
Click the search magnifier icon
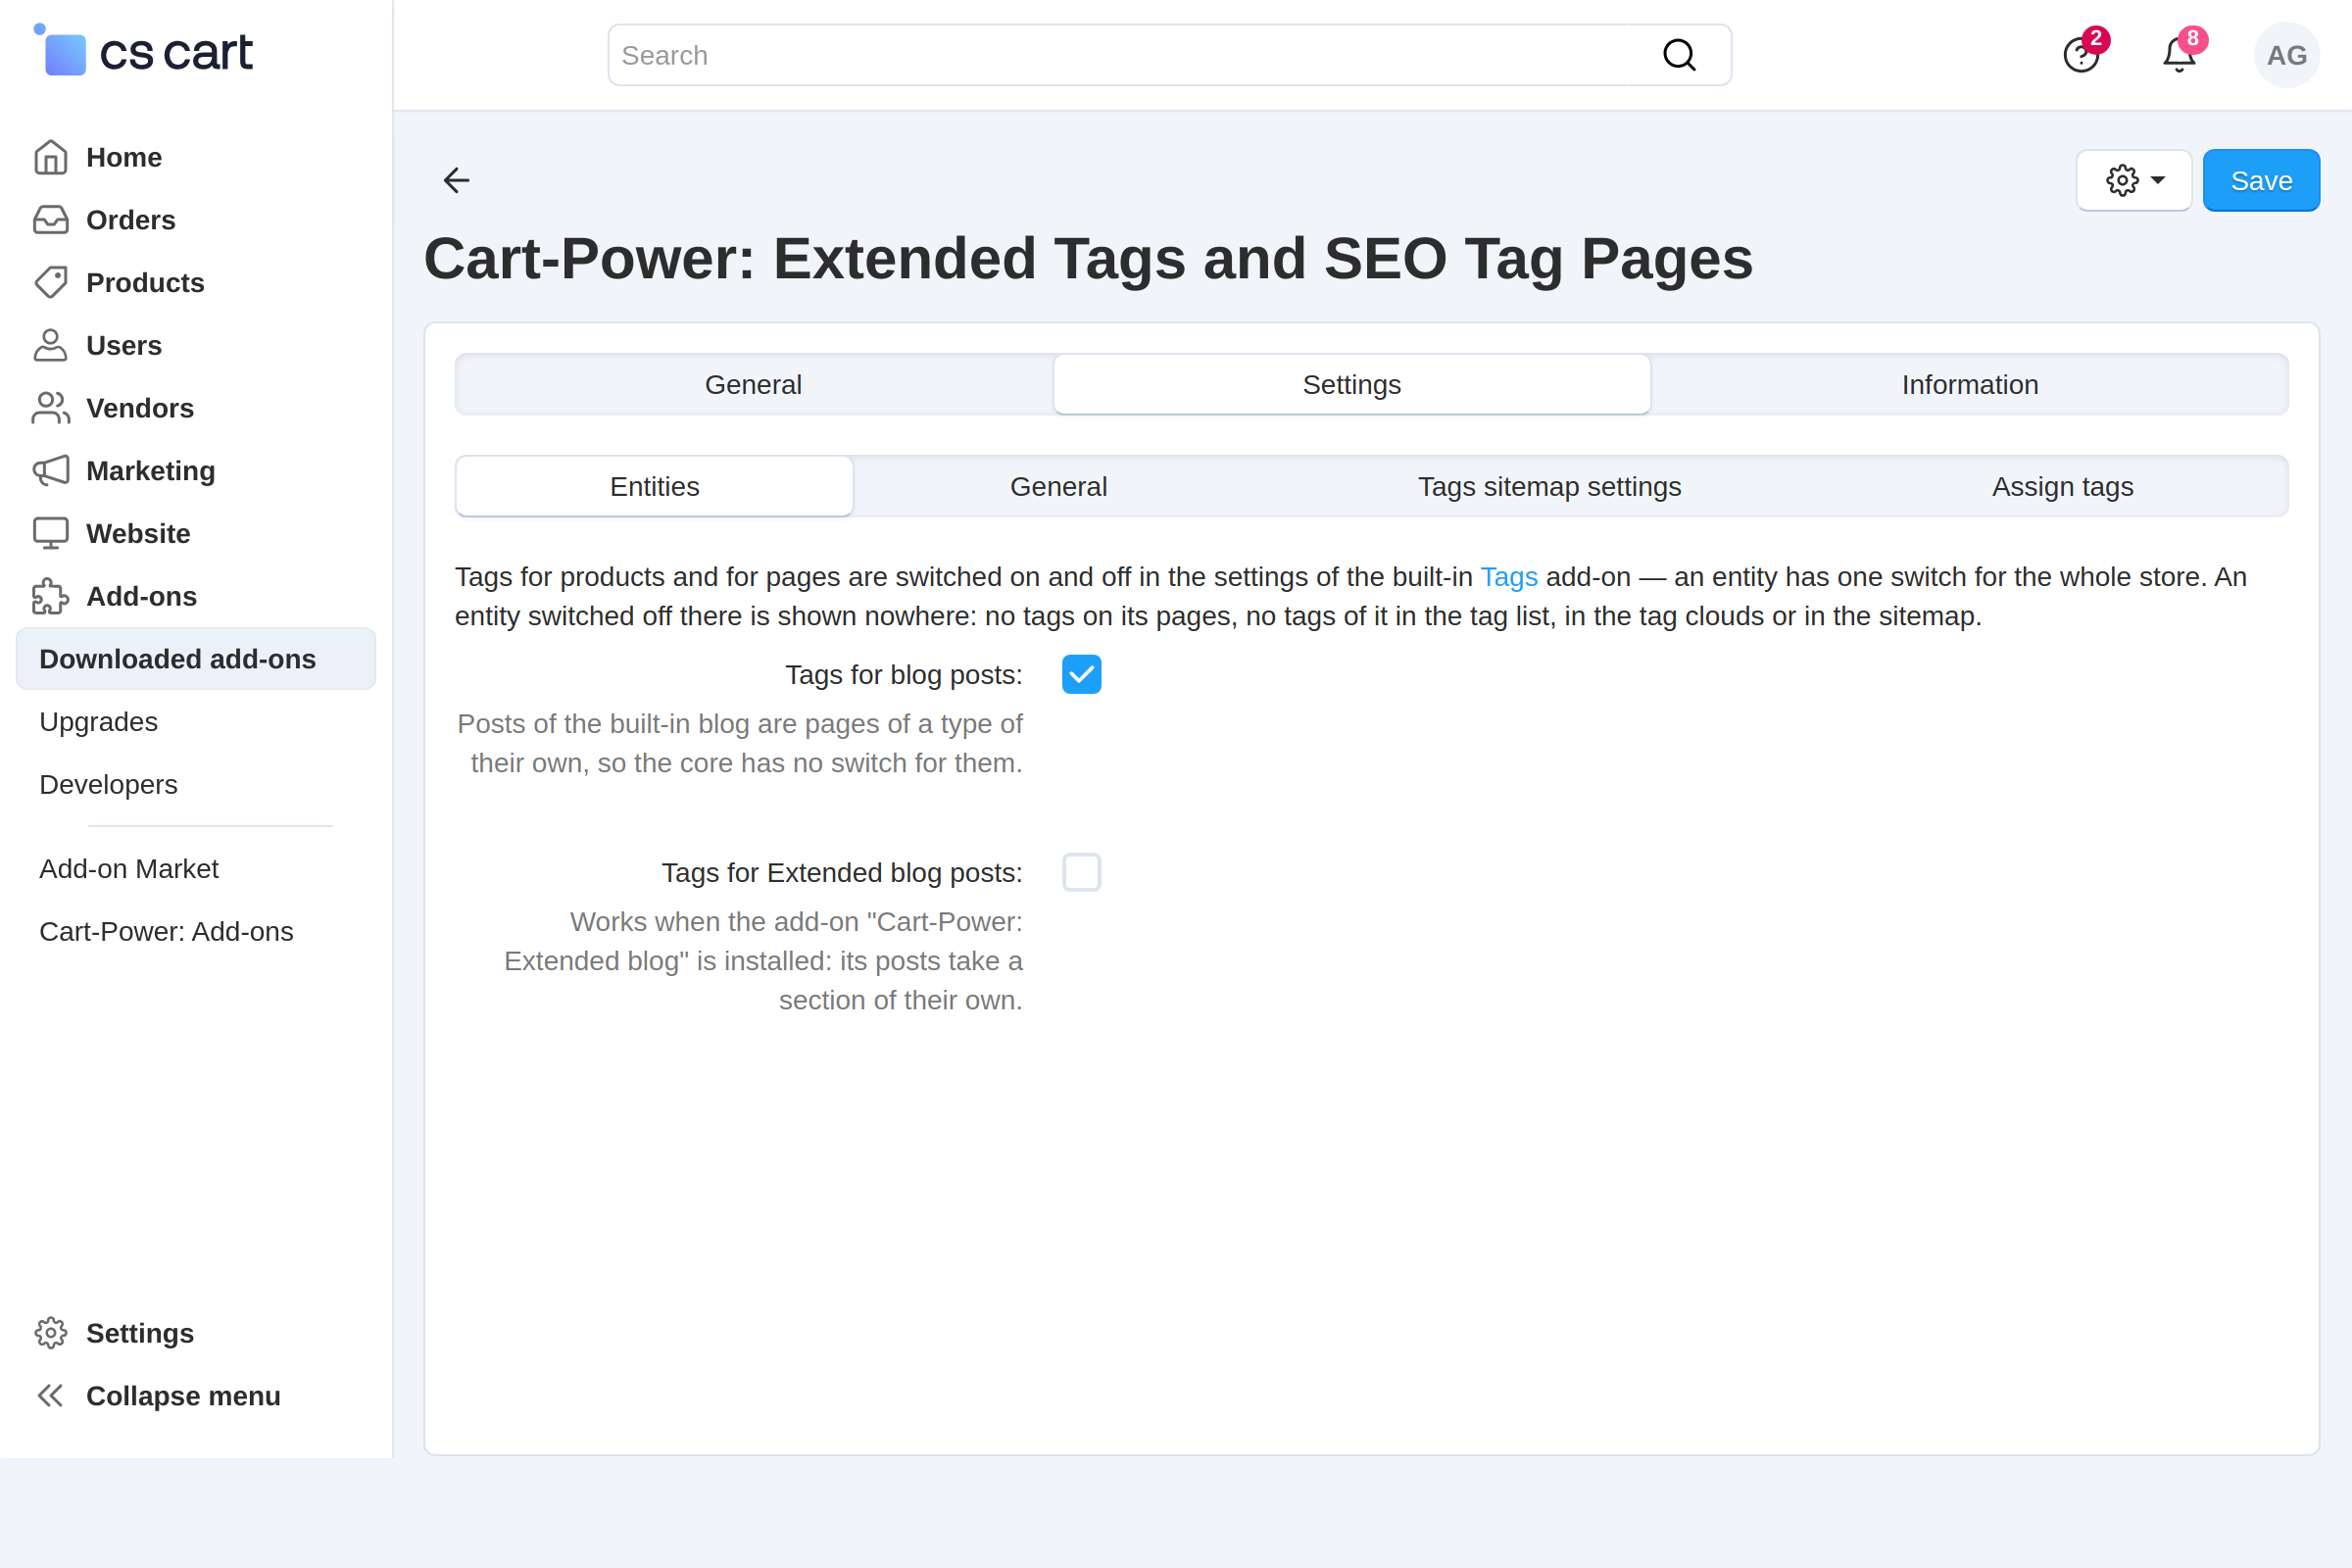[1679, 55]
